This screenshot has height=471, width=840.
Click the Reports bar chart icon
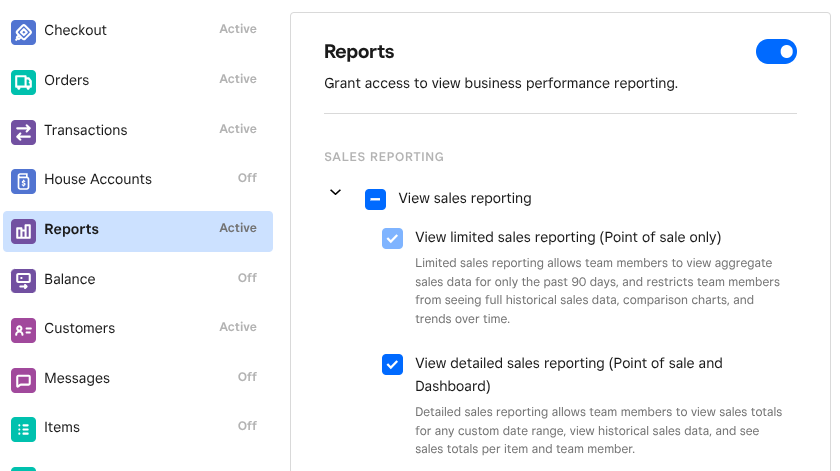(23, 230)
